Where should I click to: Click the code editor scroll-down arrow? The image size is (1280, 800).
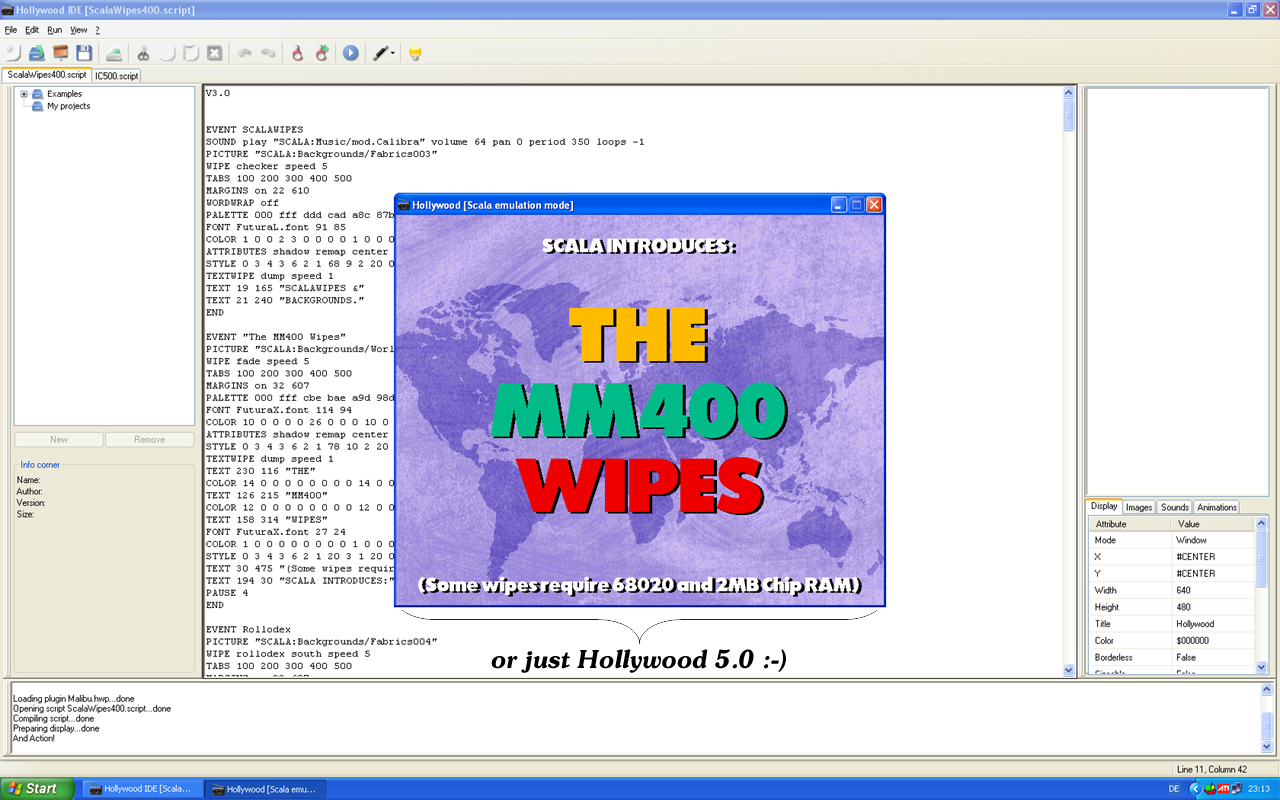click(x=1069, y=670)
